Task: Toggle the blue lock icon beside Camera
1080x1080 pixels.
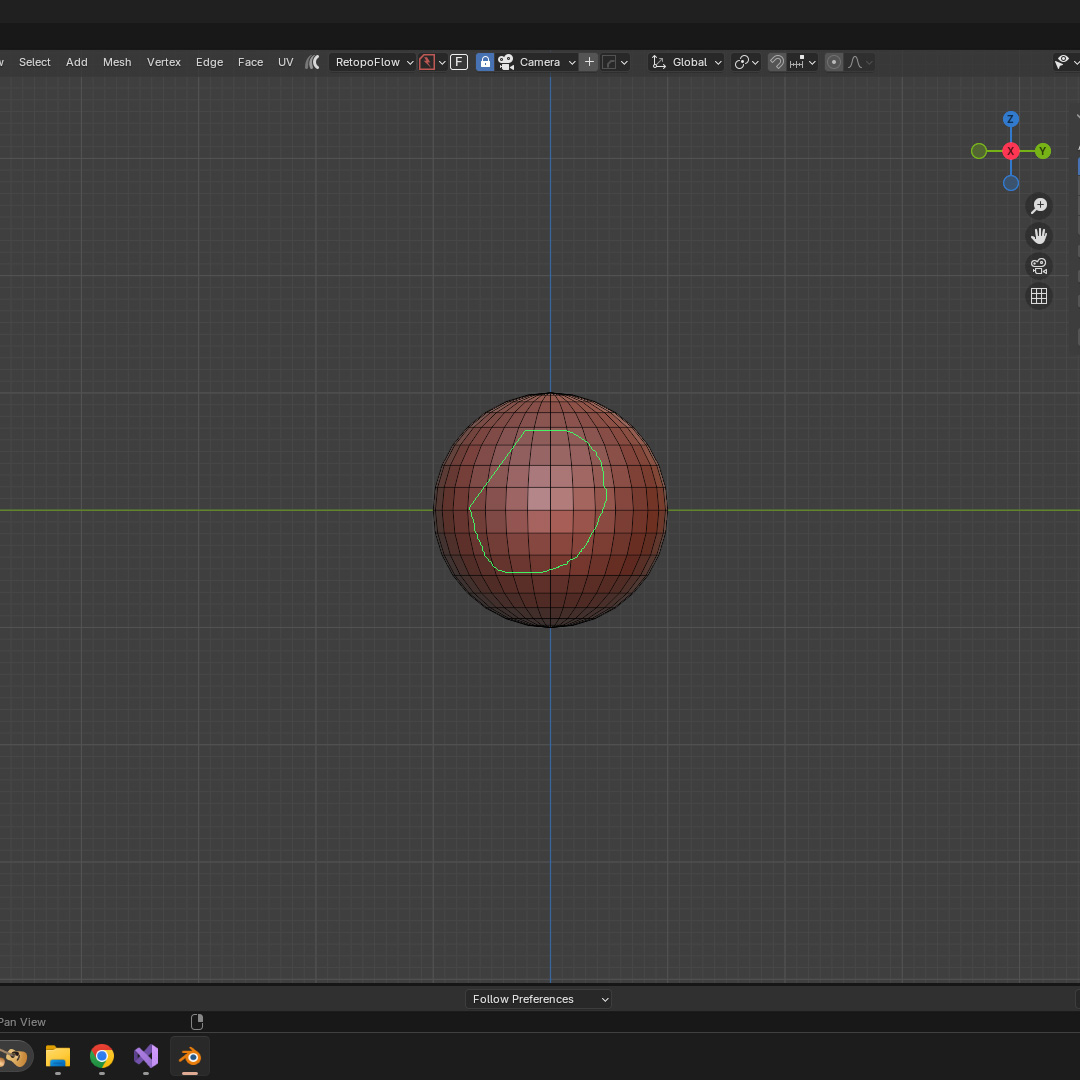Action: point(485,62)
